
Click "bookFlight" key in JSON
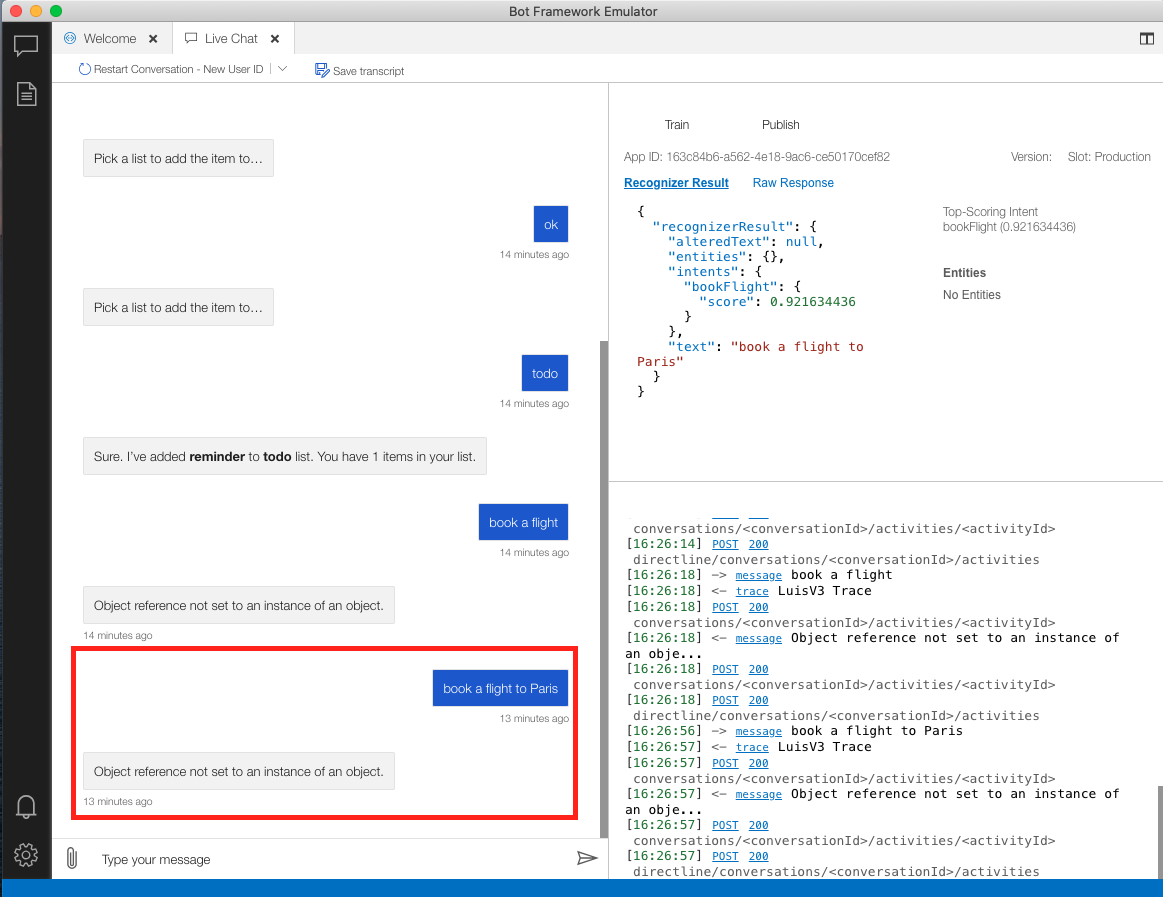731,287
